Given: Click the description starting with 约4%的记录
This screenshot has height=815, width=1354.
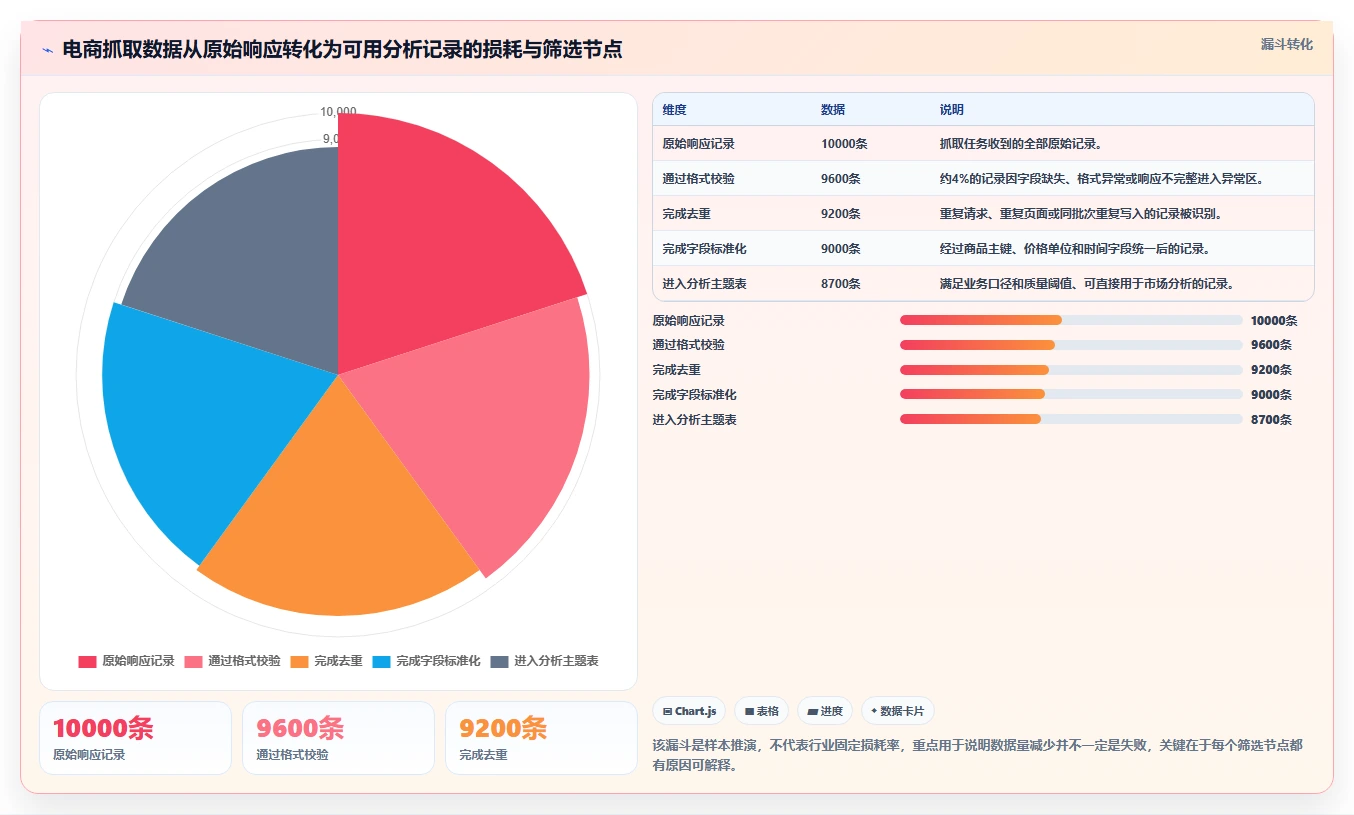Looking at the screenshot, I should 1101,179.
